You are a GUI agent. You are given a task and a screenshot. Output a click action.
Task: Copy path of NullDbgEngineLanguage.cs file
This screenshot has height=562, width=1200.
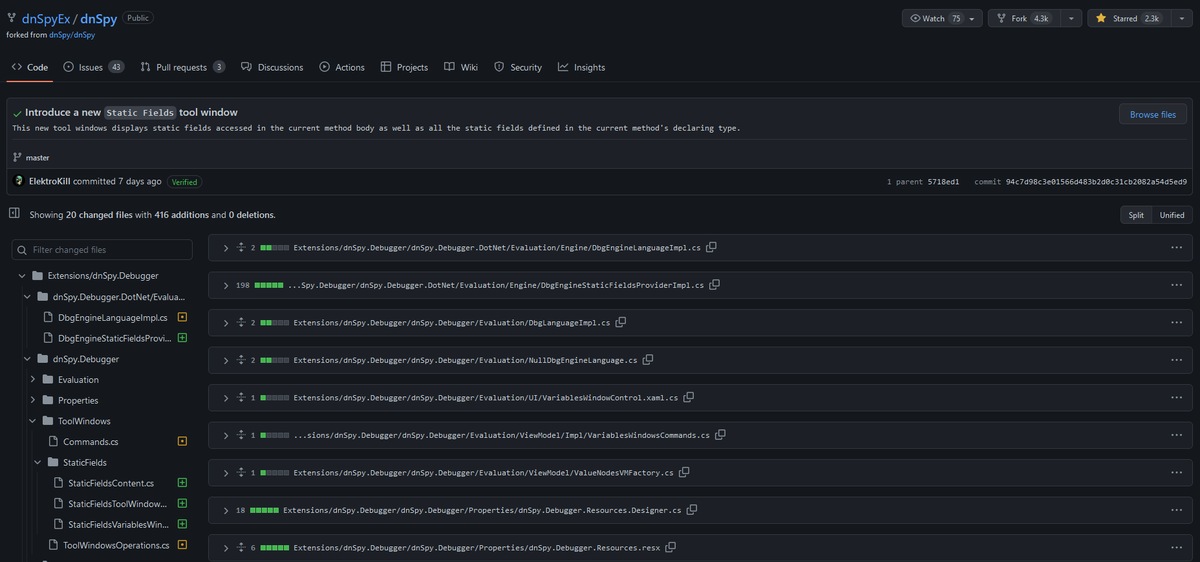(x=648, y=360)
